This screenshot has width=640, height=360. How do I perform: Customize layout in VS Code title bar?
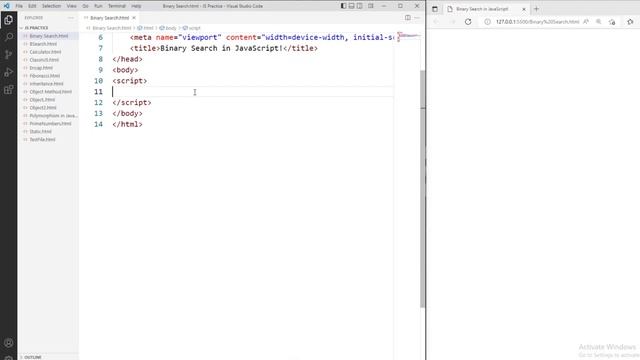tap(371, 6)
